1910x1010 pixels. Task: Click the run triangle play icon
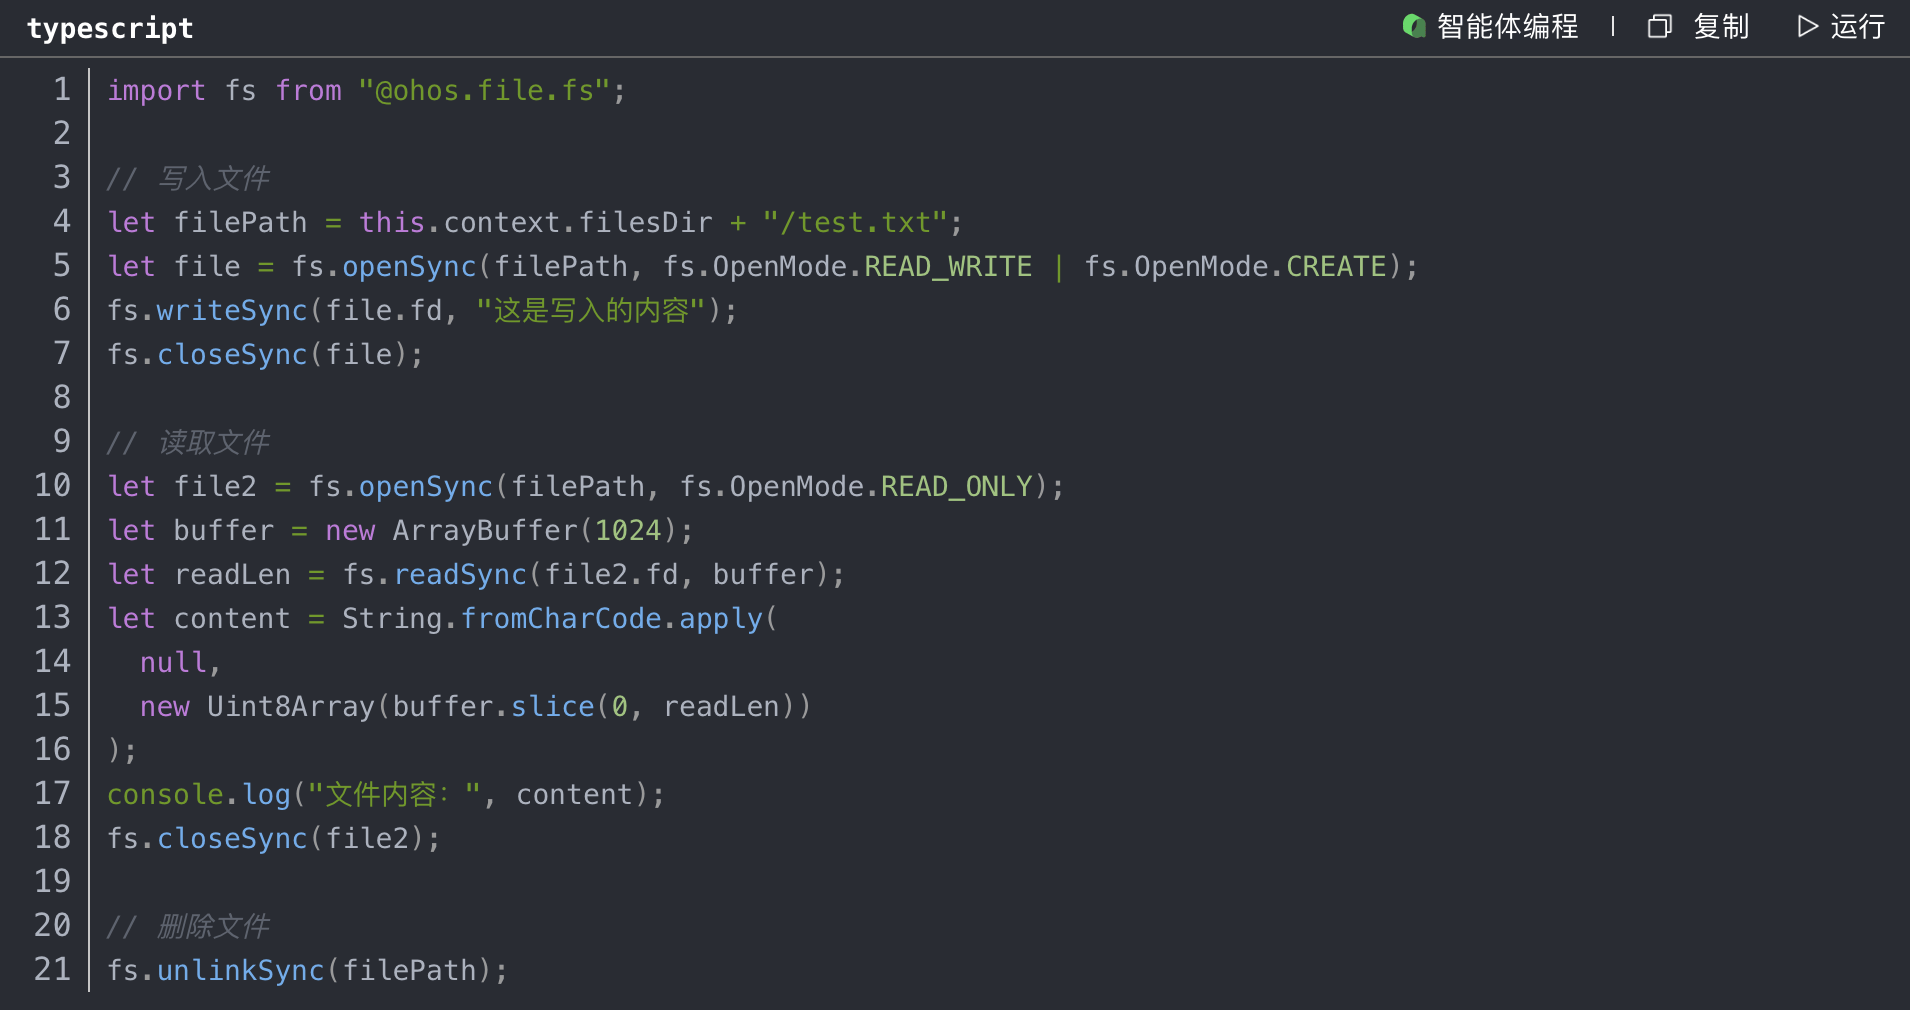(x=1807, y=26)
